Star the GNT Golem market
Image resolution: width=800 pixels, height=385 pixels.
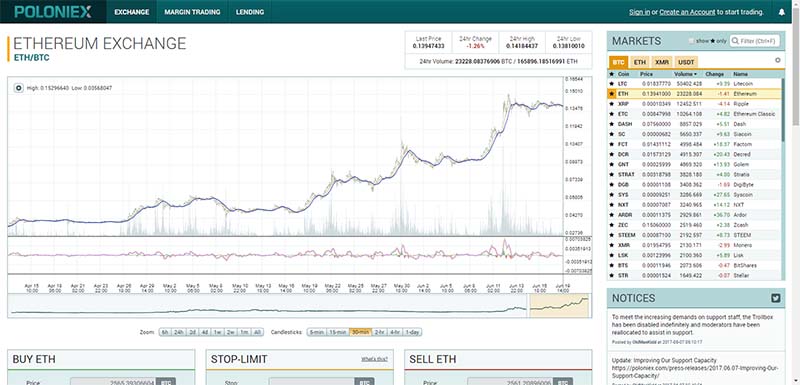(611, 165)
